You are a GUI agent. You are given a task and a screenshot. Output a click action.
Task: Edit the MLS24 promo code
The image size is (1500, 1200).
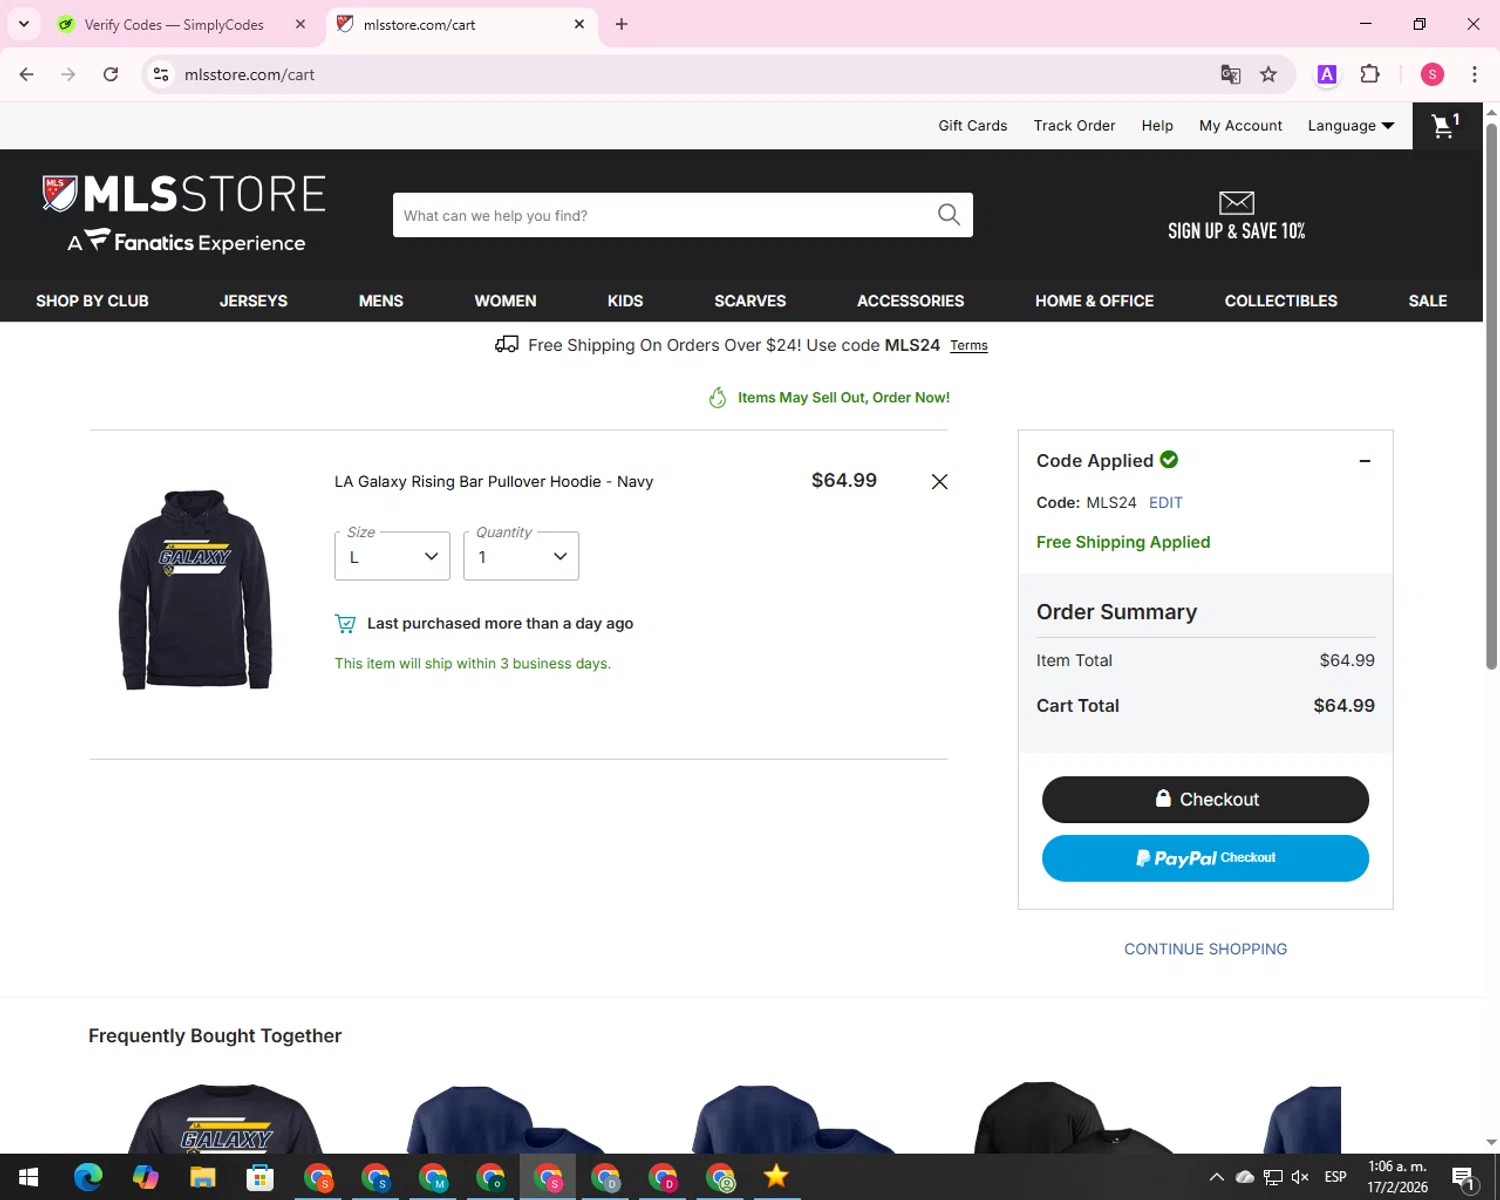(x=1165, y=503)
